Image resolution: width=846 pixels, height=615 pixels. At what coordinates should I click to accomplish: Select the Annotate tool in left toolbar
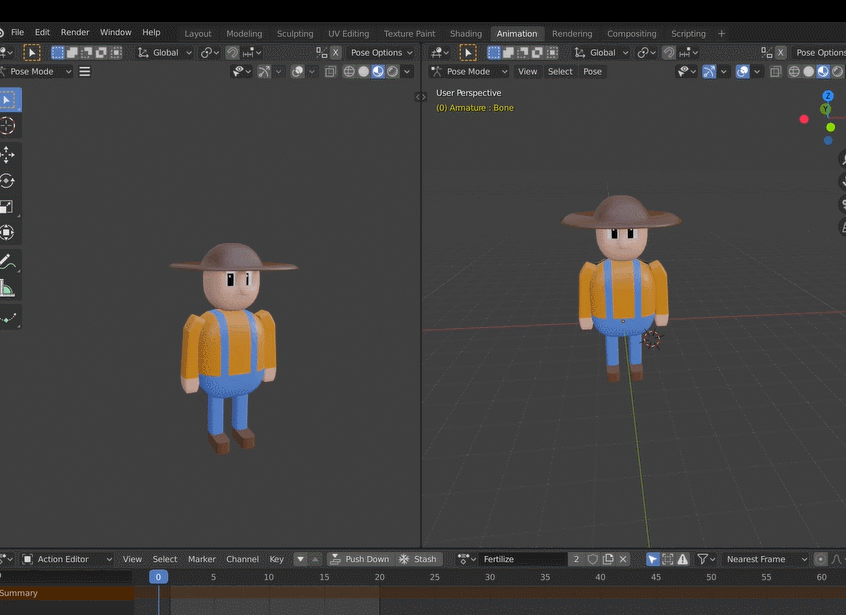pyautogui.click(x=8, y=263)
